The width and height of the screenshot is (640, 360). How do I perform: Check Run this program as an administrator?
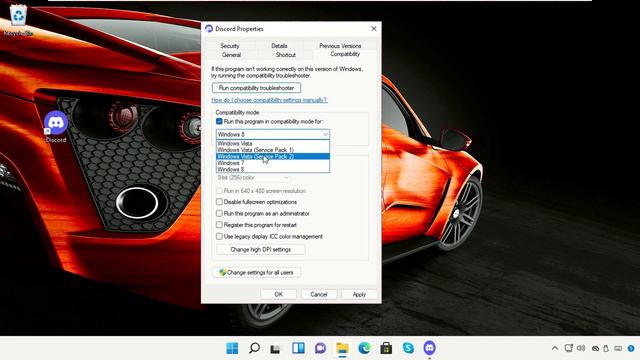(x=219, y=213)
